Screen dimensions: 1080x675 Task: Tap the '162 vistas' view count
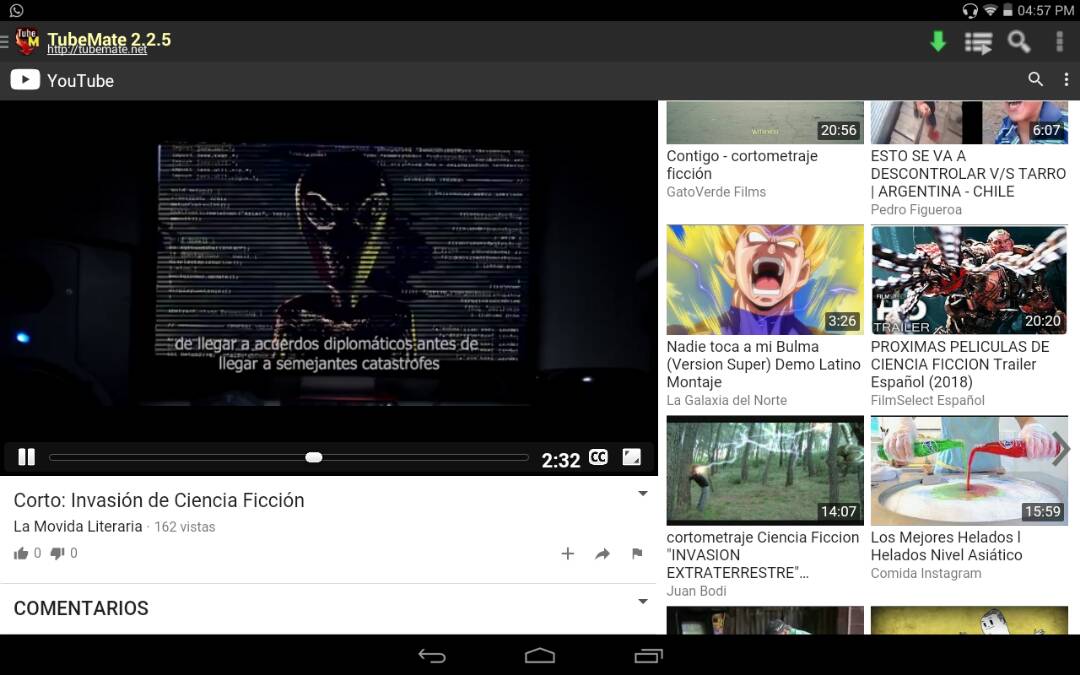click(x=185, y=527)
